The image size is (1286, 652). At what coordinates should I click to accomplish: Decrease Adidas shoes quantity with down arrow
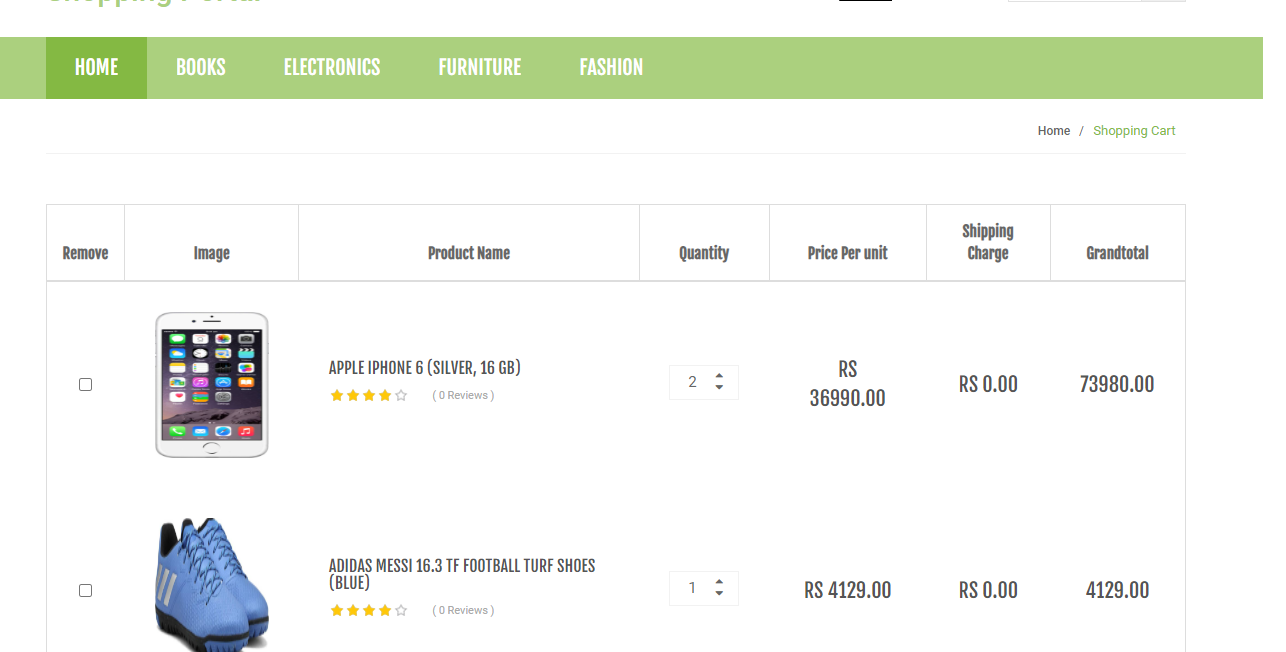point(719,594)
